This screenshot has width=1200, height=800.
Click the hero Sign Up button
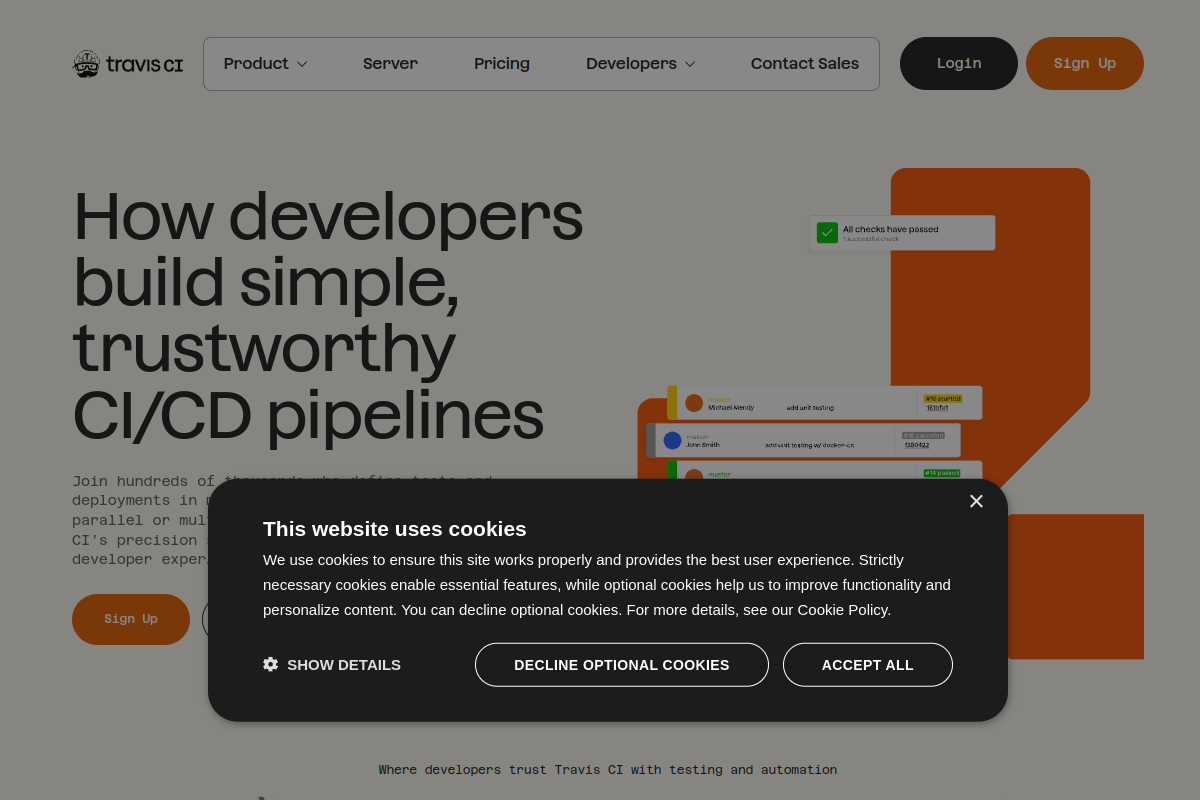click(131, 619)
